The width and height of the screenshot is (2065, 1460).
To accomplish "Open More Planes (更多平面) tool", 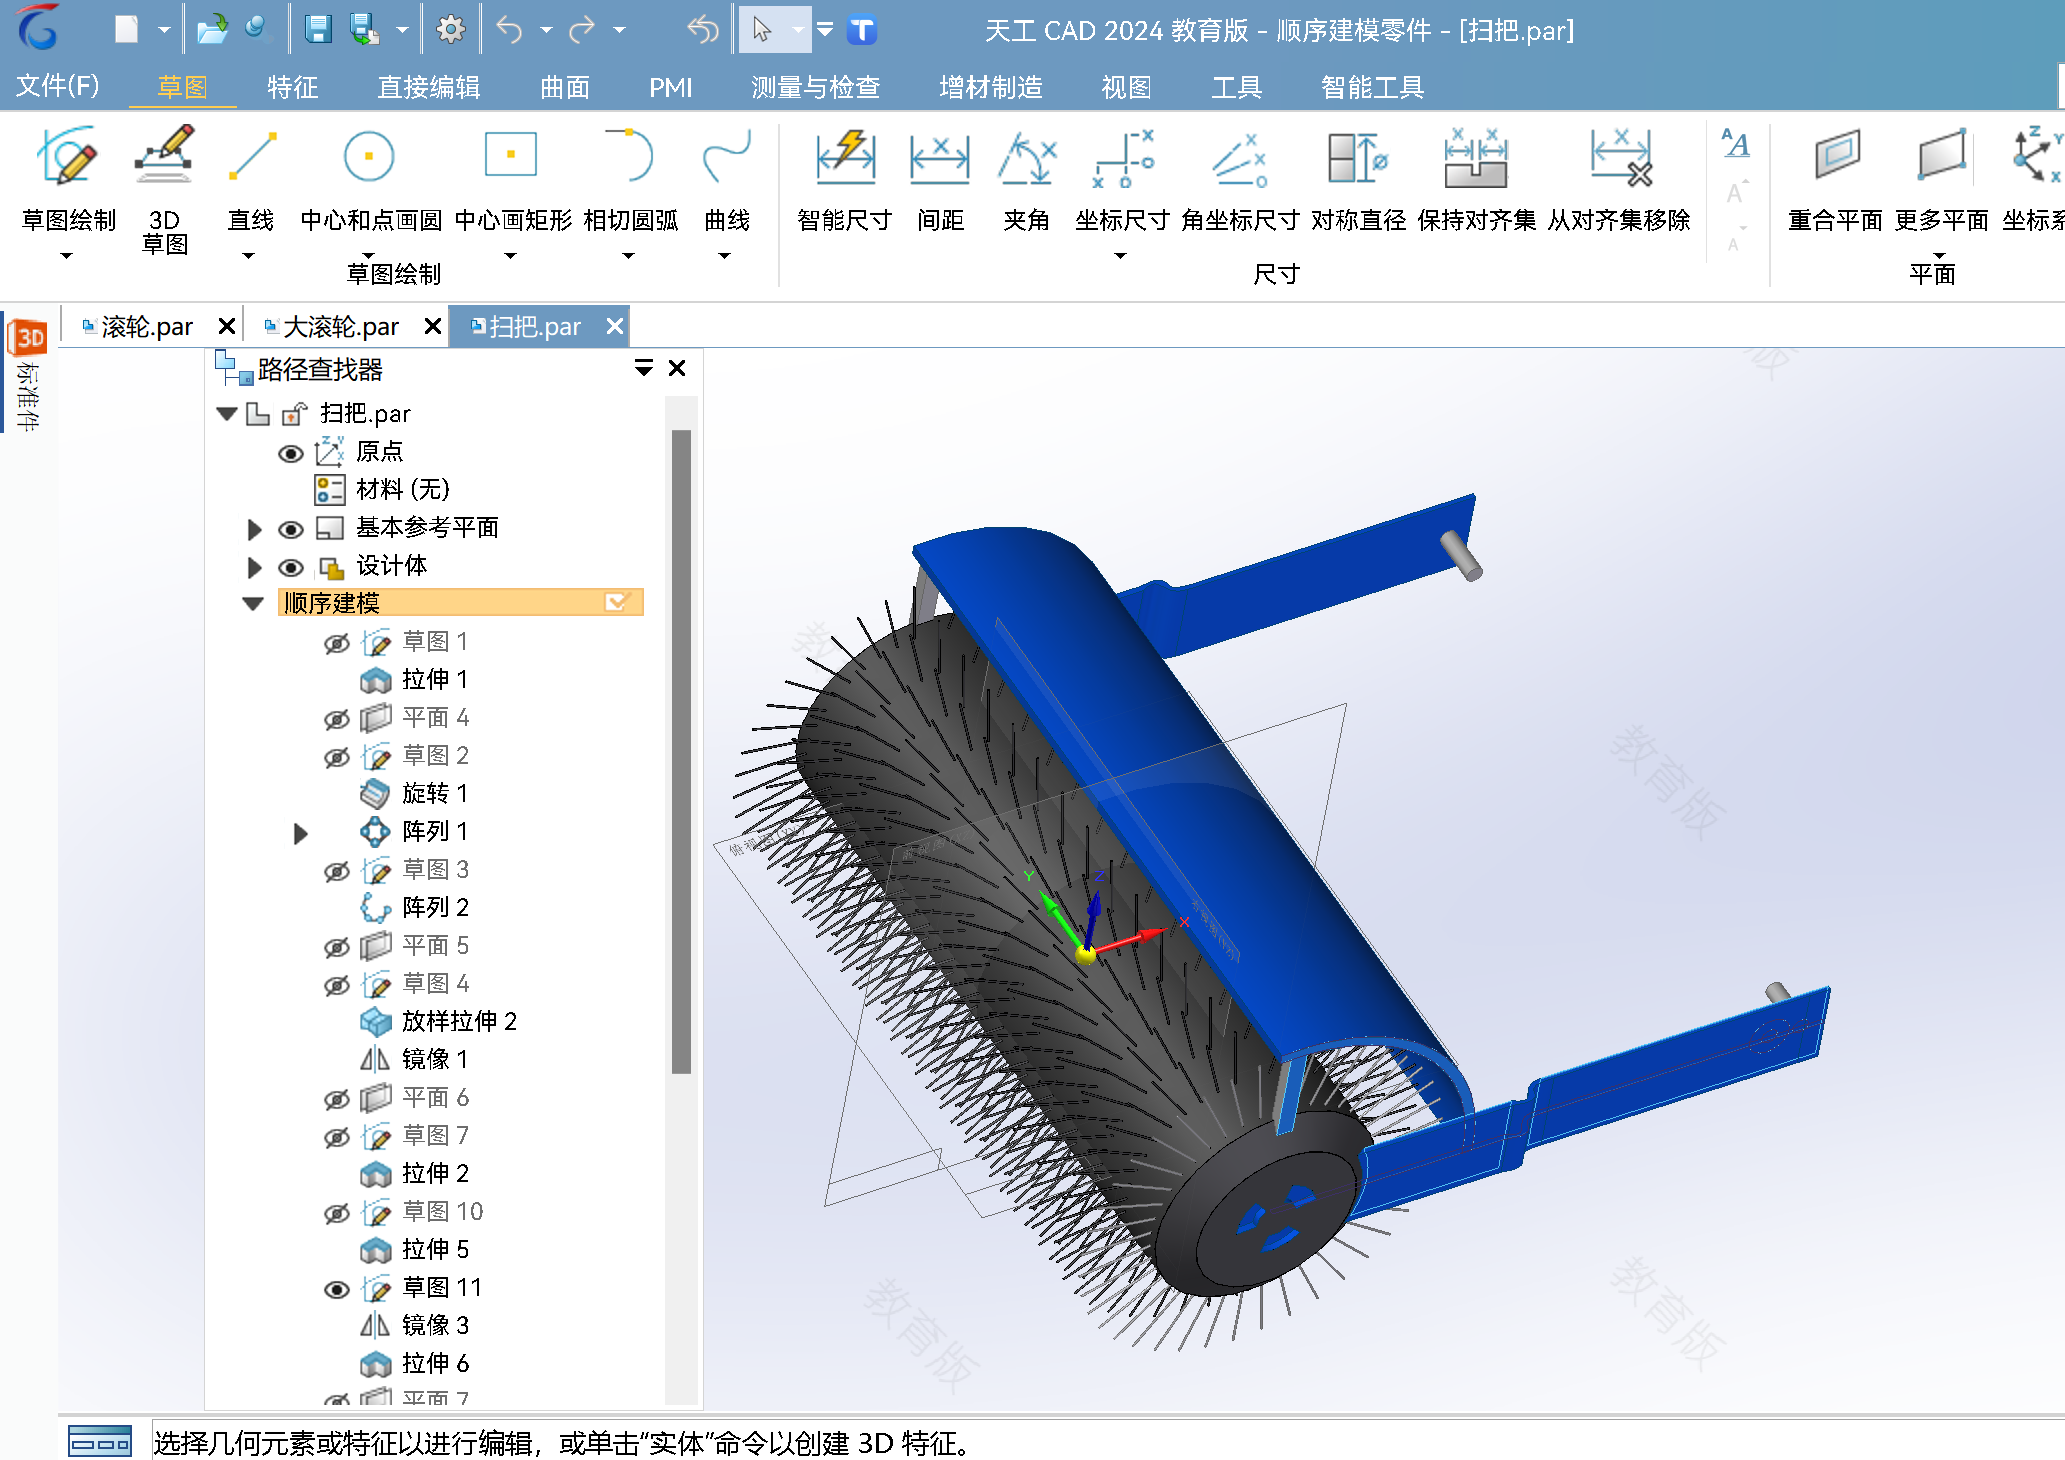I will coord(1941,180).
